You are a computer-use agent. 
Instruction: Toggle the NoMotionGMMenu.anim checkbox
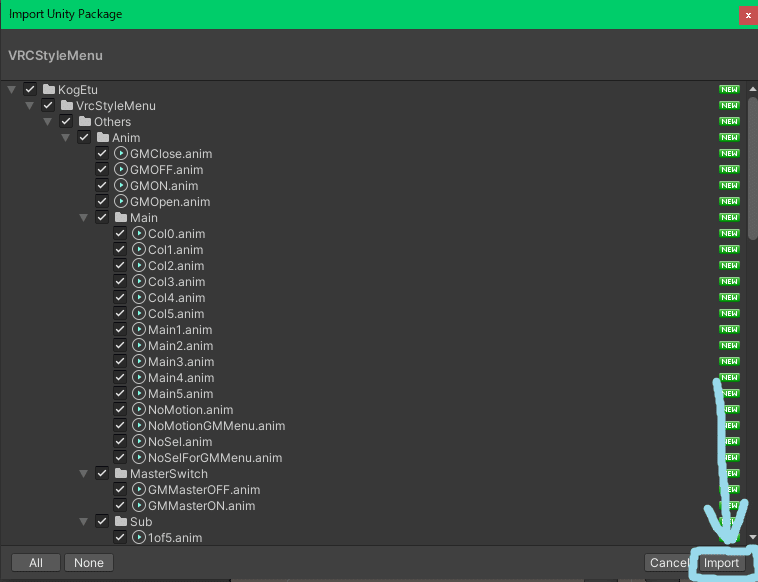click(x=120, y=425)
